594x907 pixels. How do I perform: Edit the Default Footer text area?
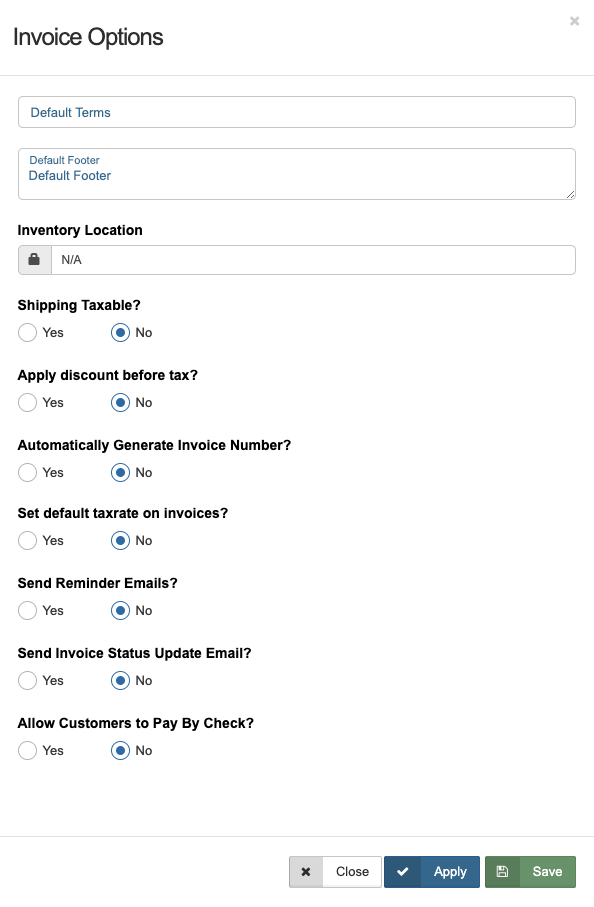tap(296, 175)
